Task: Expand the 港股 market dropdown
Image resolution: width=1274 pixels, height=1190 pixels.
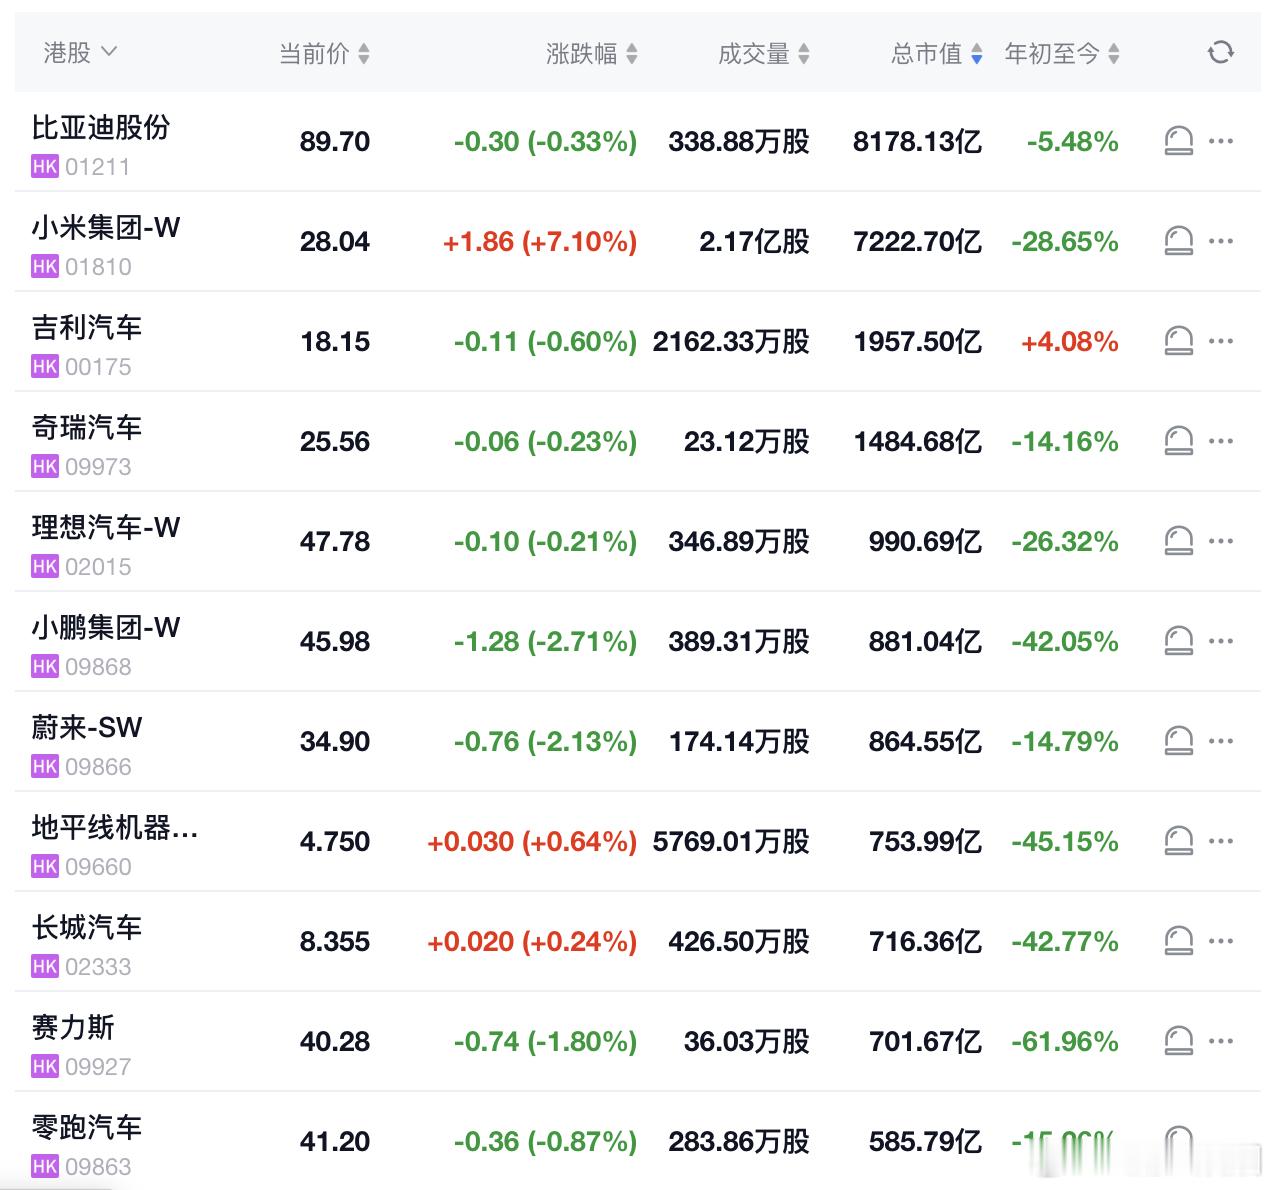Action: point(80,52)
